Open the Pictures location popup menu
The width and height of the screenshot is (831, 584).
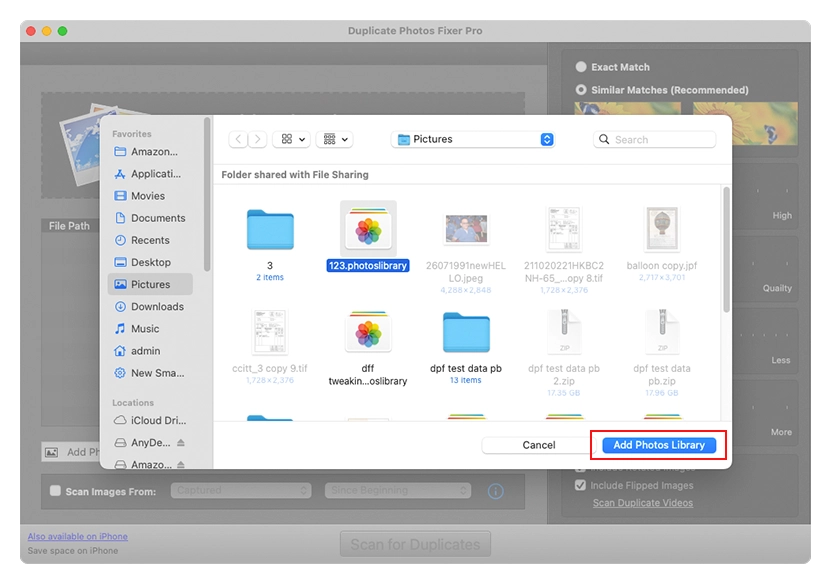point(473,139)
